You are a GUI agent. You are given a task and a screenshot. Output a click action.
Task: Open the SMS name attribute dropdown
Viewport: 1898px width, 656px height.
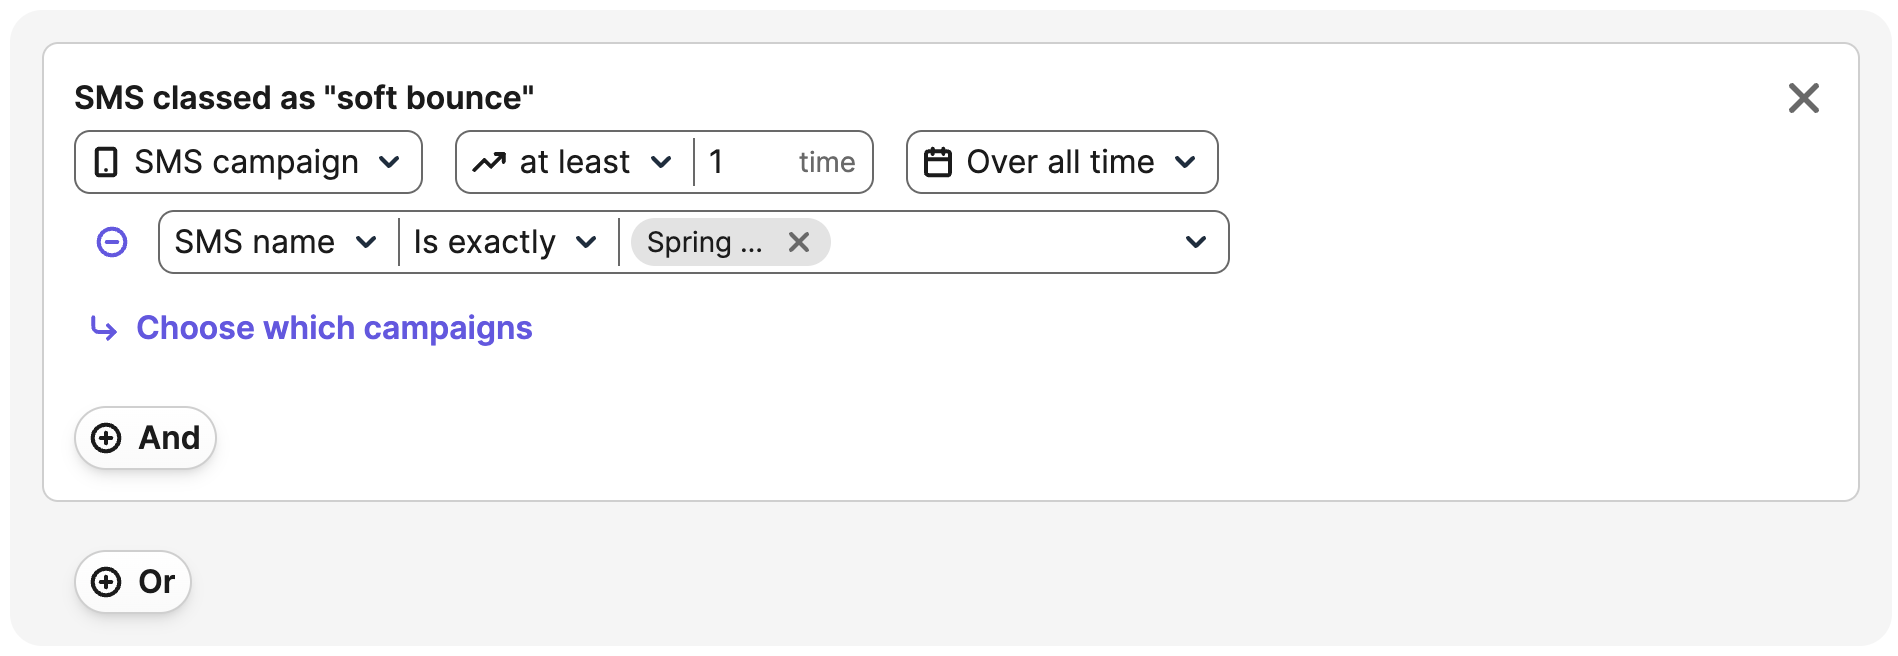click(x=277, y=242)
